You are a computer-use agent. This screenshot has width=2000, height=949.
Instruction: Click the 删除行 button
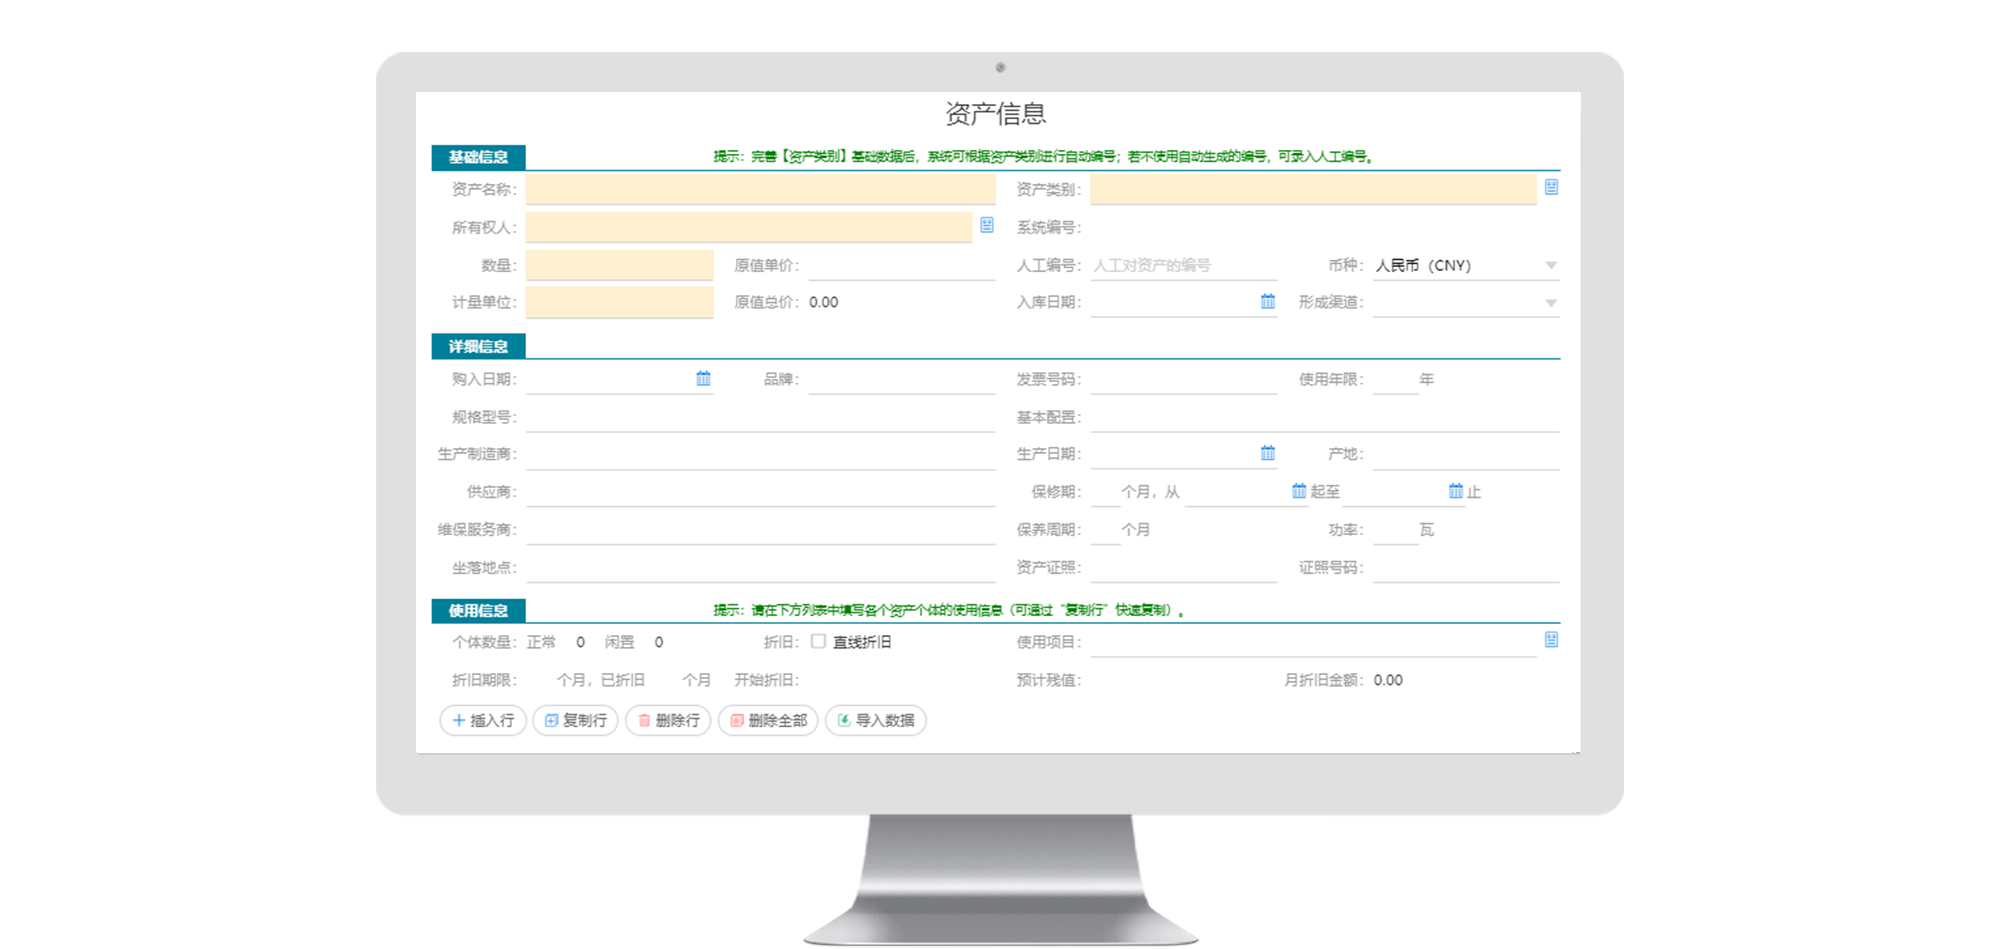(x=668, y=720)
